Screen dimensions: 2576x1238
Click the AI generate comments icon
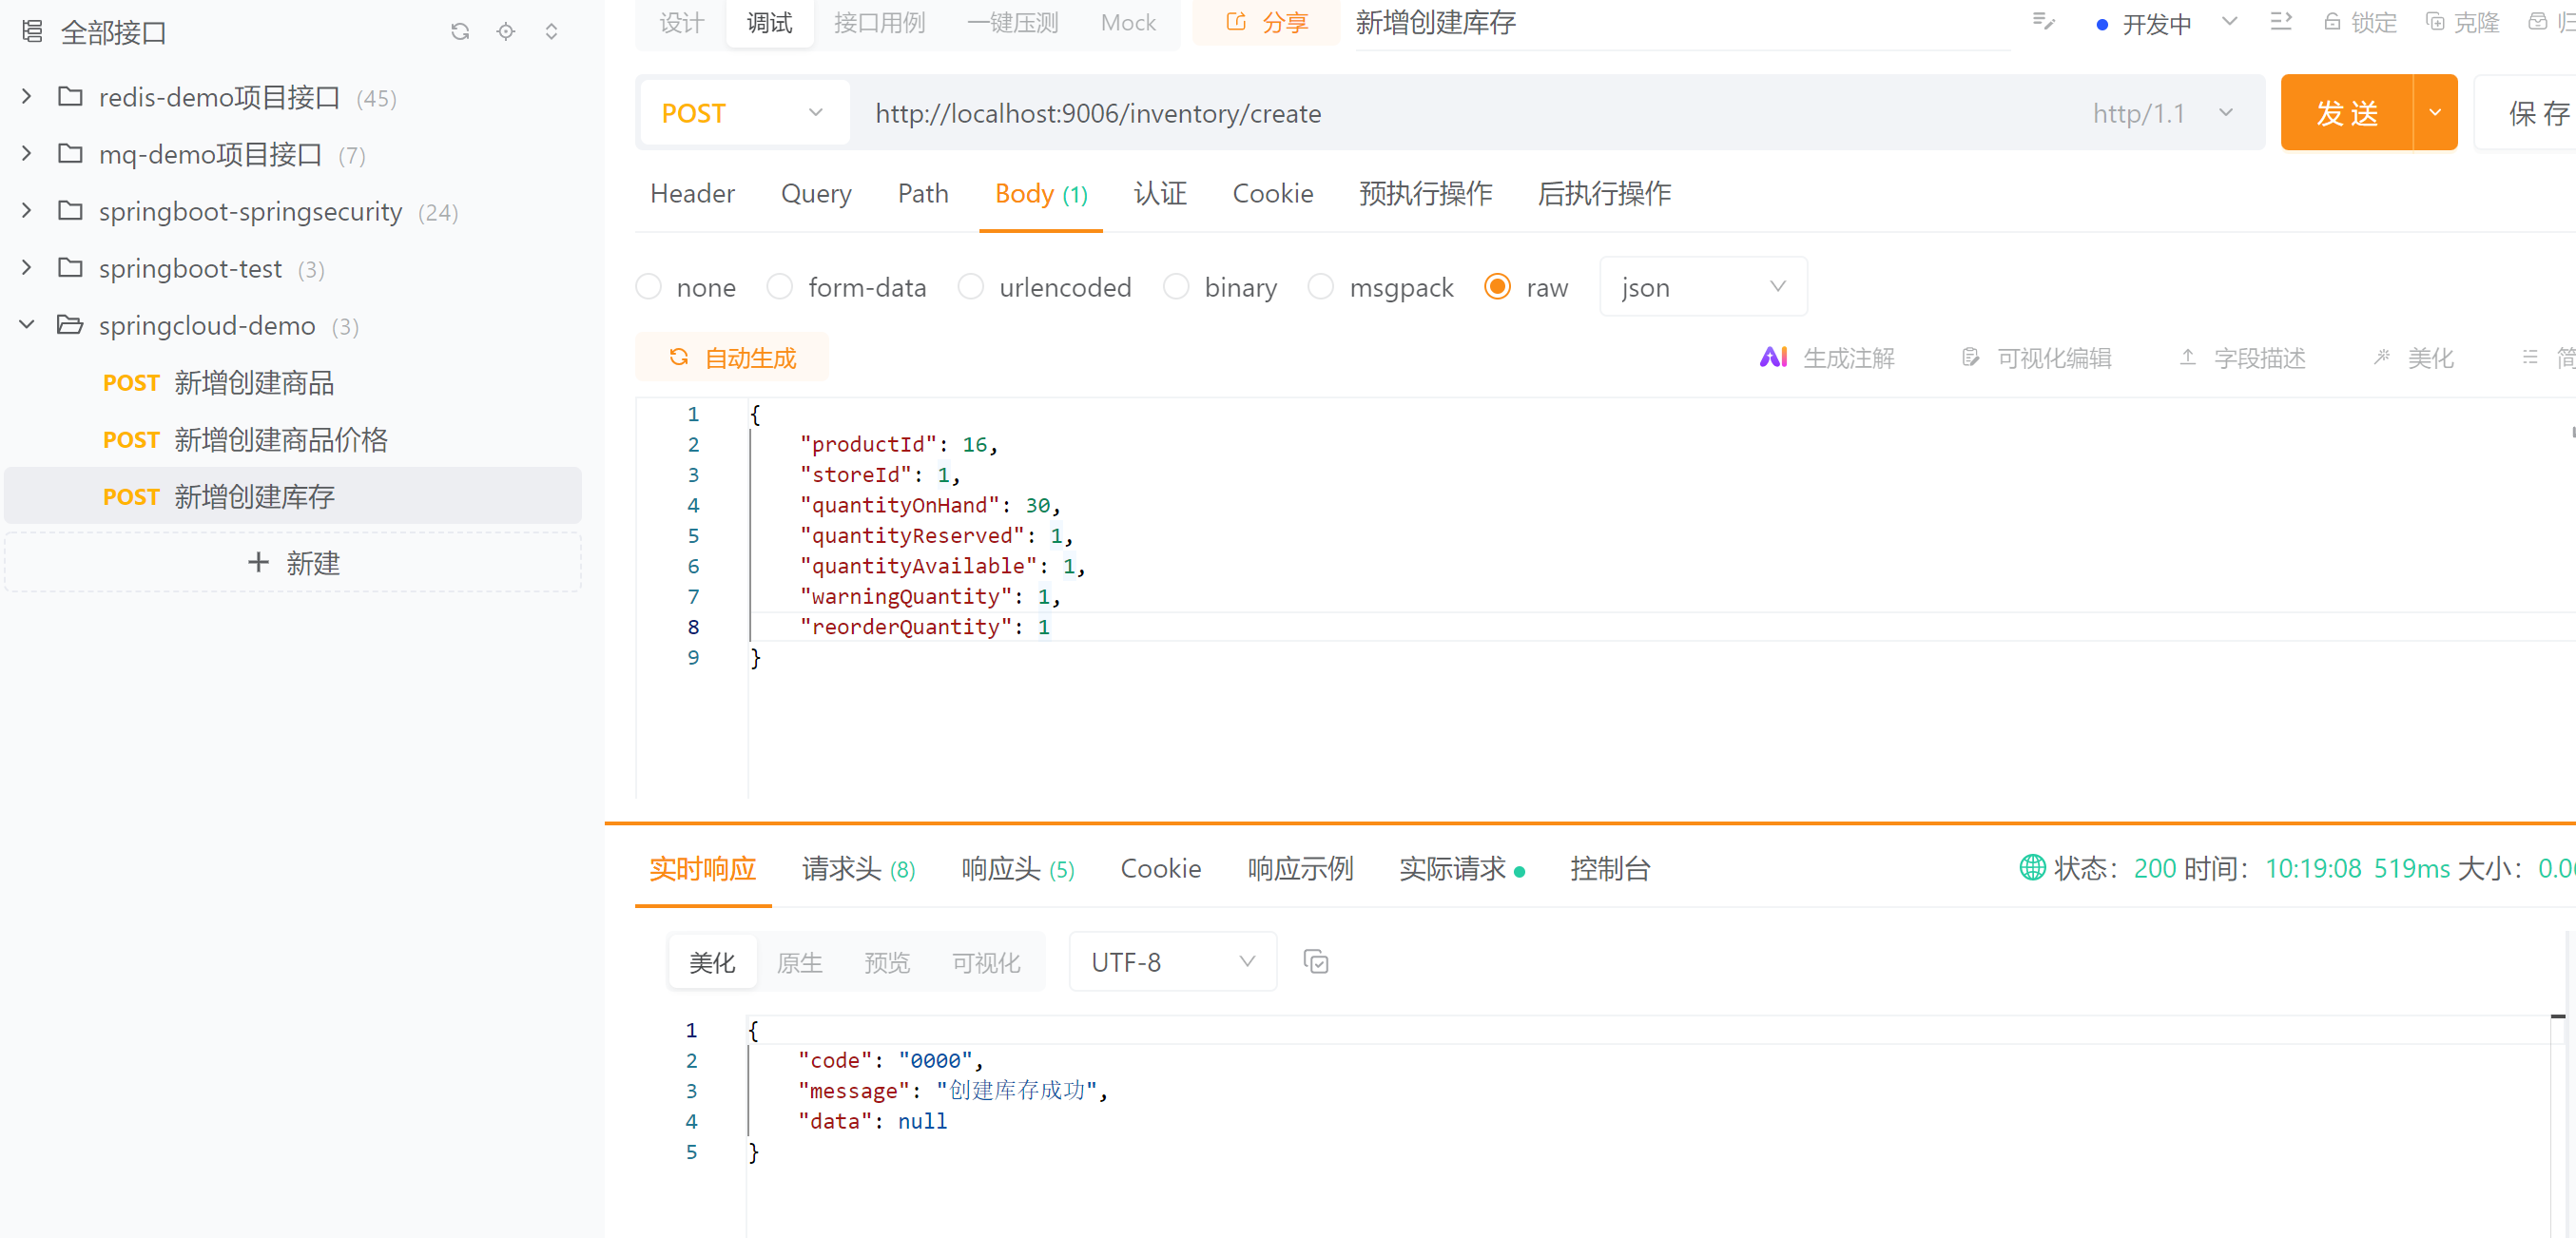[1773, 358]
